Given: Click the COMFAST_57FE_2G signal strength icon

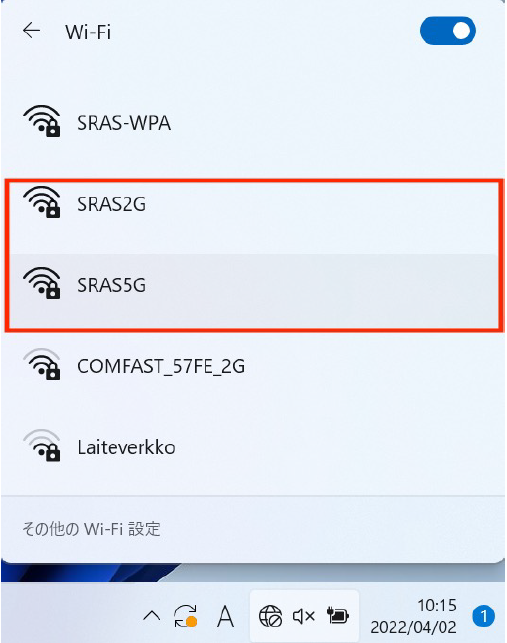Looking at the screenshot, I should click(x=42, y=364).
